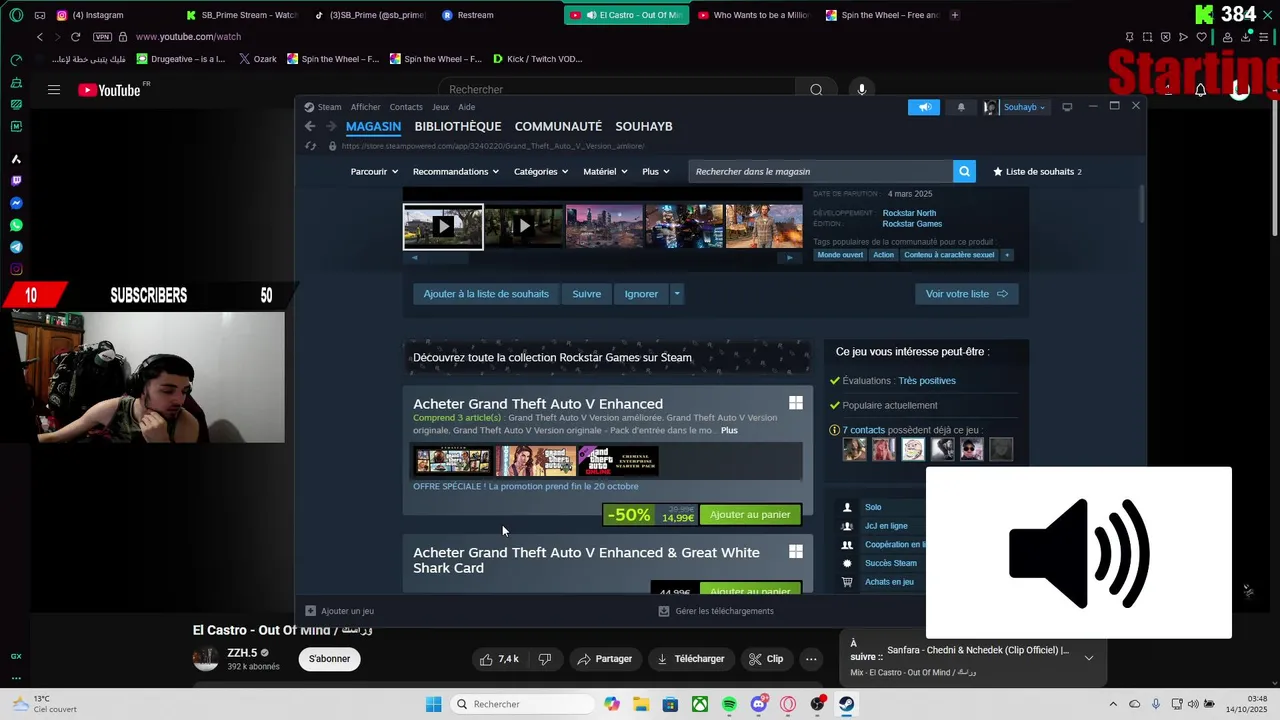Click Steam icon in Windows taskbar

coord(846,704)
